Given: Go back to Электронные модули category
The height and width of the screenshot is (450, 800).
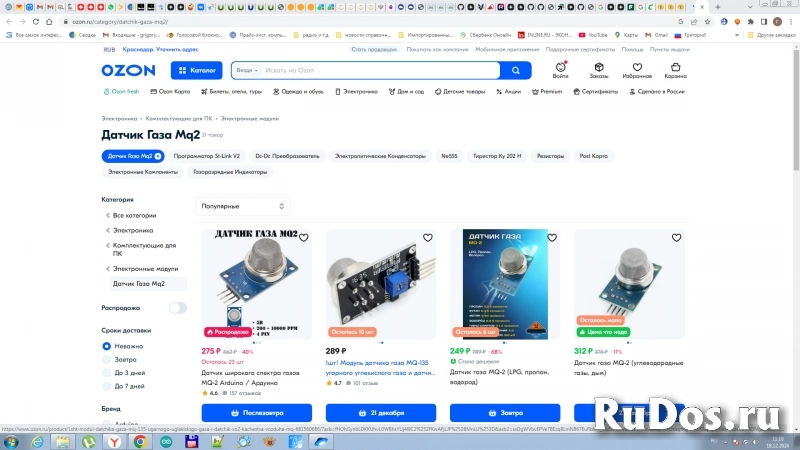Looking at the screenshot, I should tap(144, 269).
